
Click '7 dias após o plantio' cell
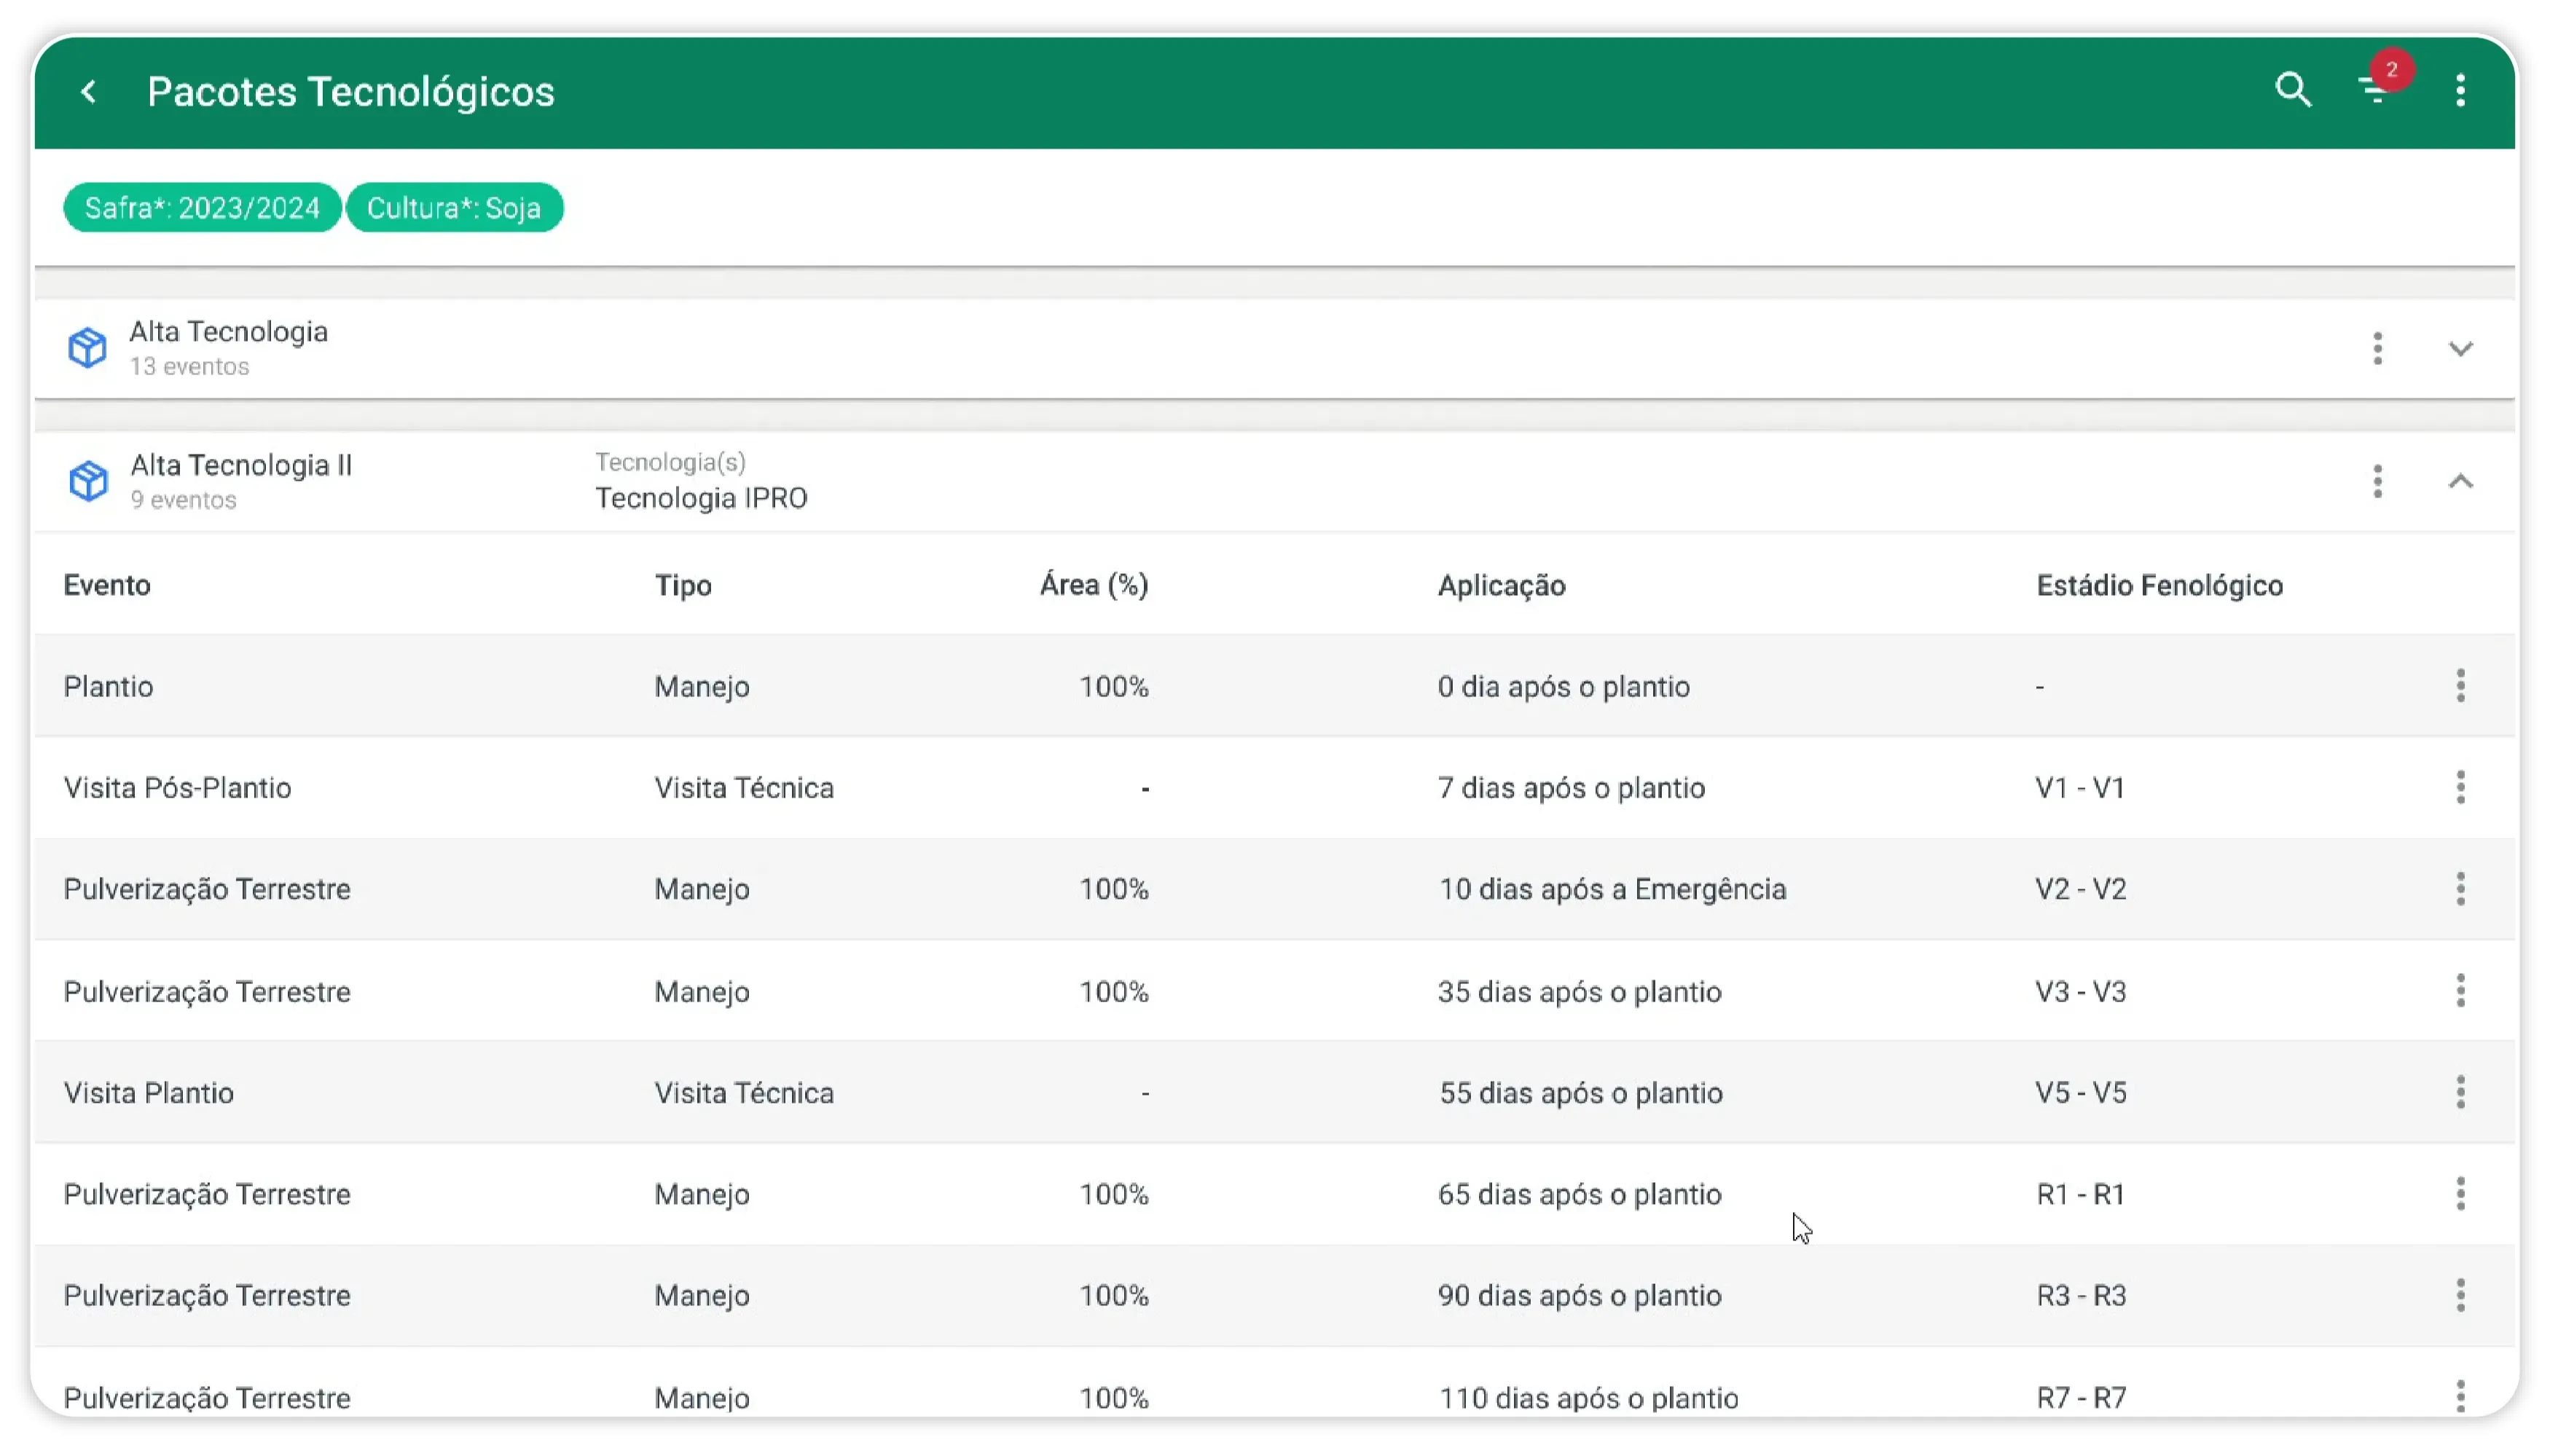click(1571, 788)
